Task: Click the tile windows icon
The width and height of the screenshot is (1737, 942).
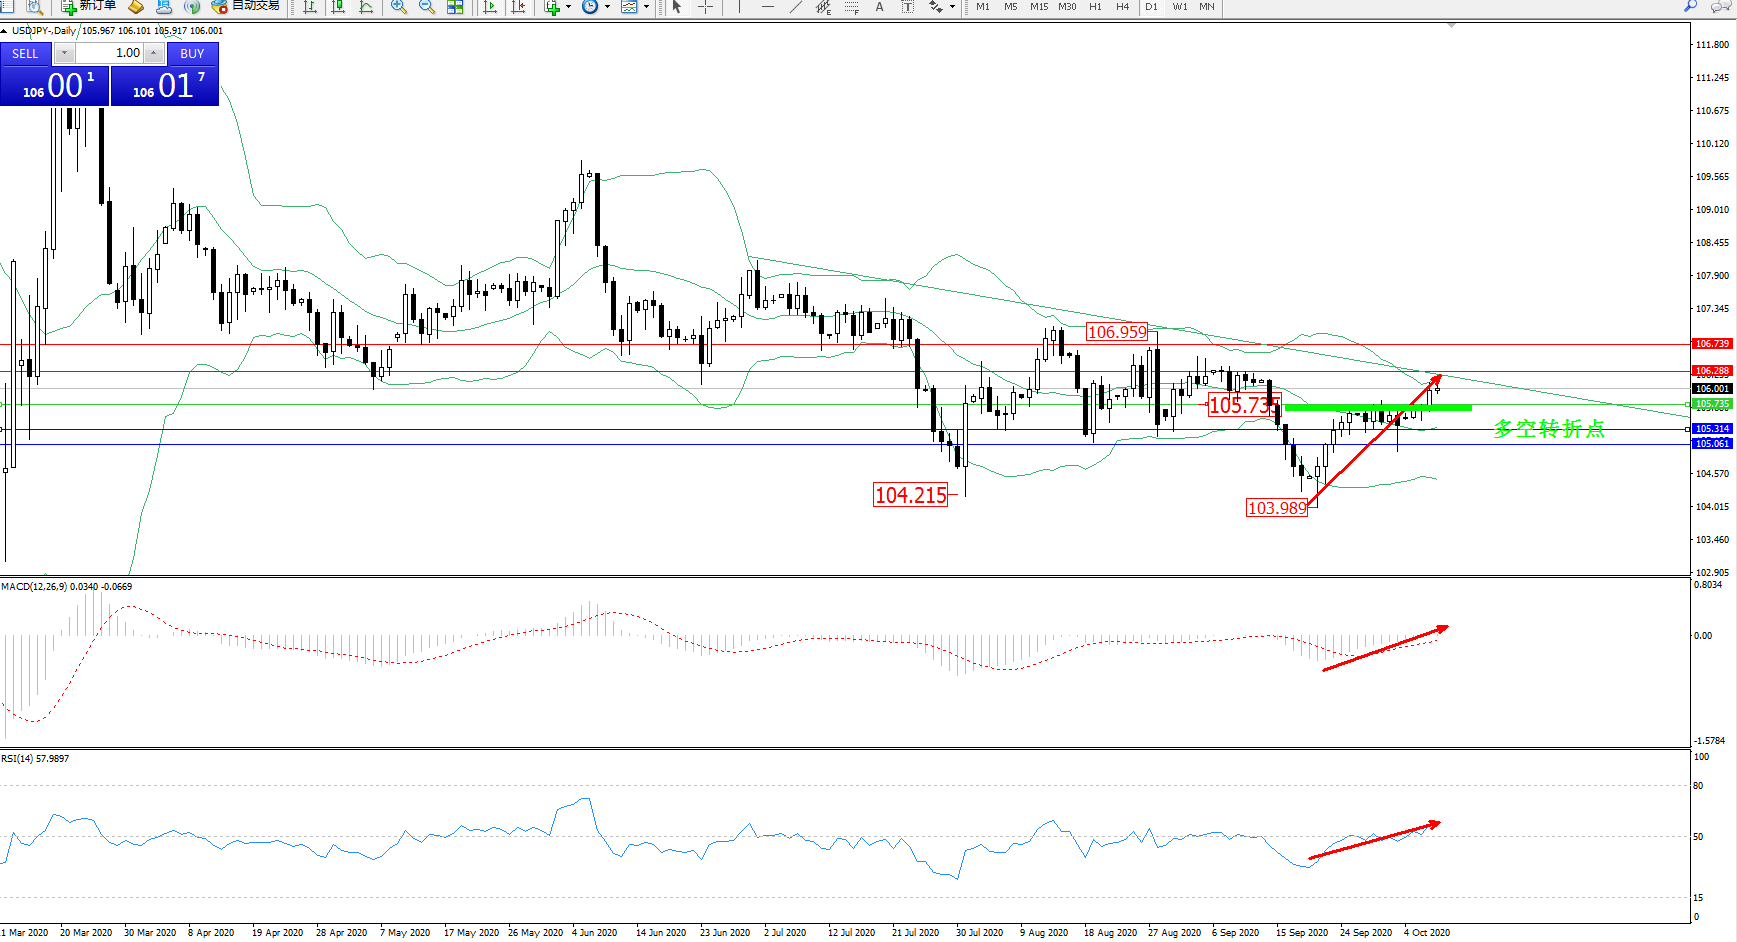Action: (455, 7)
